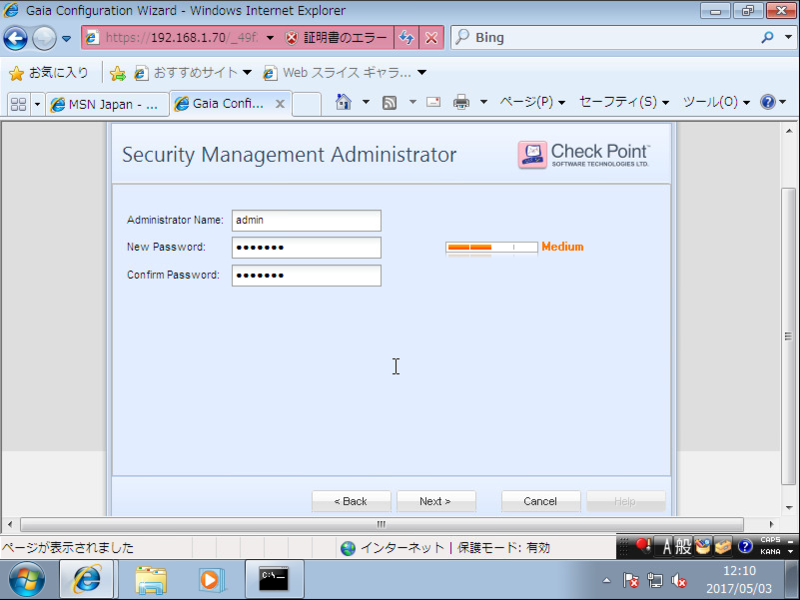Open the certificate error (証明書のエラー) notice
The image size is (800, 600).
pos(336,38)
